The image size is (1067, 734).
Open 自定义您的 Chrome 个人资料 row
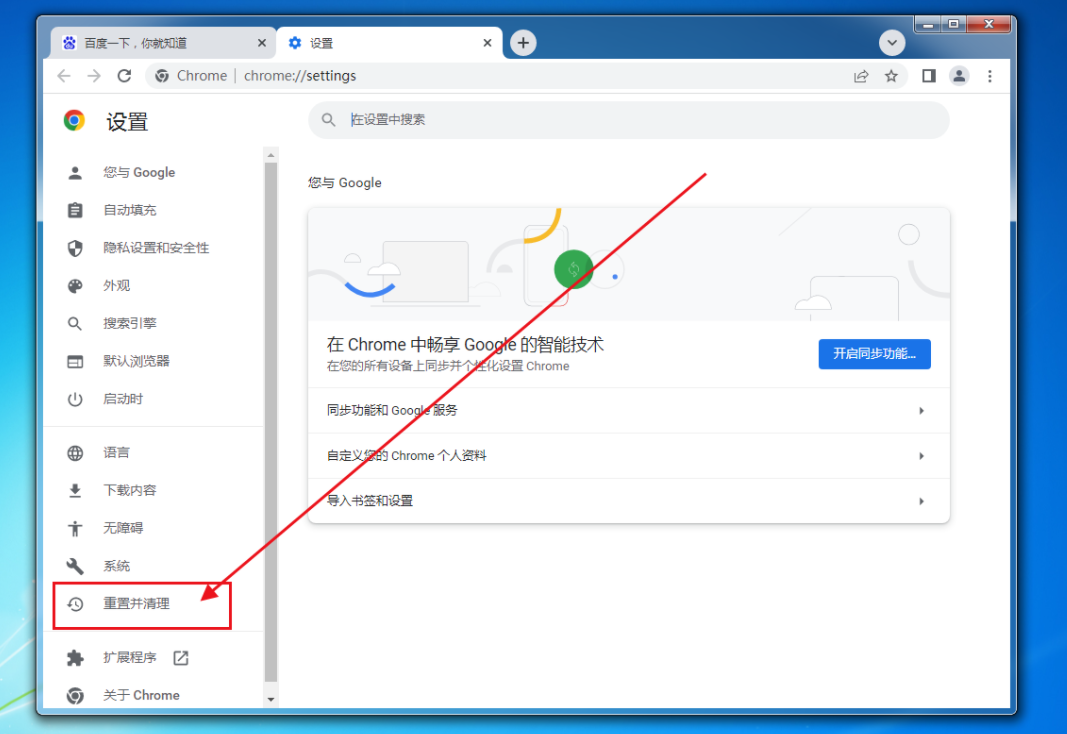pyautogui.click(x=629, y=456)
